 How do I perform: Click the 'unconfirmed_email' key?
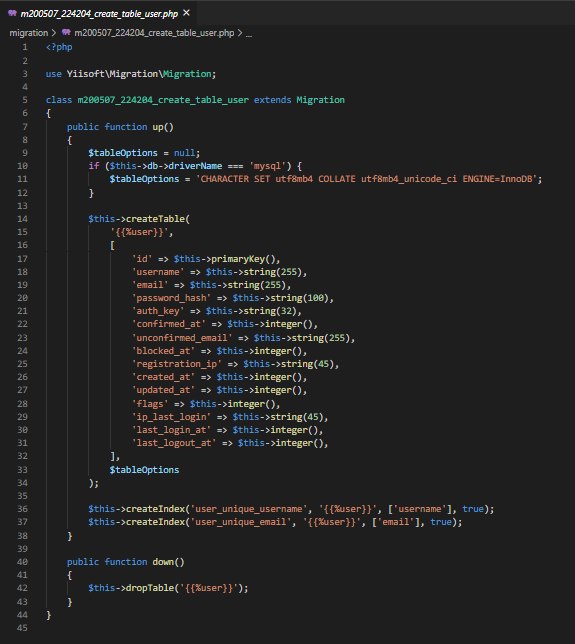pyautogui.click(x=182, y=338)
